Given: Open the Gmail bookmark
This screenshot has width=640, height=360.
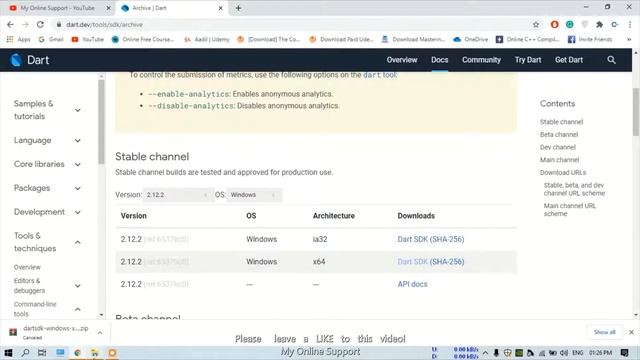Looking at the screenshot, I should click(x=51, y=39).
